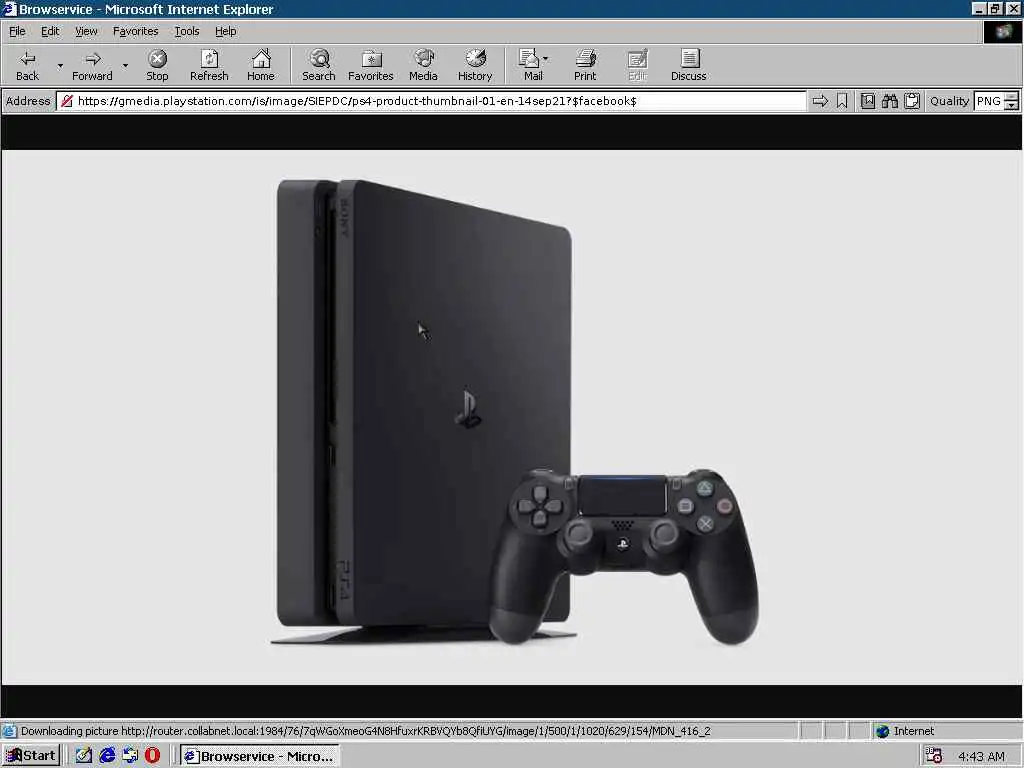
Task: Click the 4:43 AM clock
Action: 981,756
